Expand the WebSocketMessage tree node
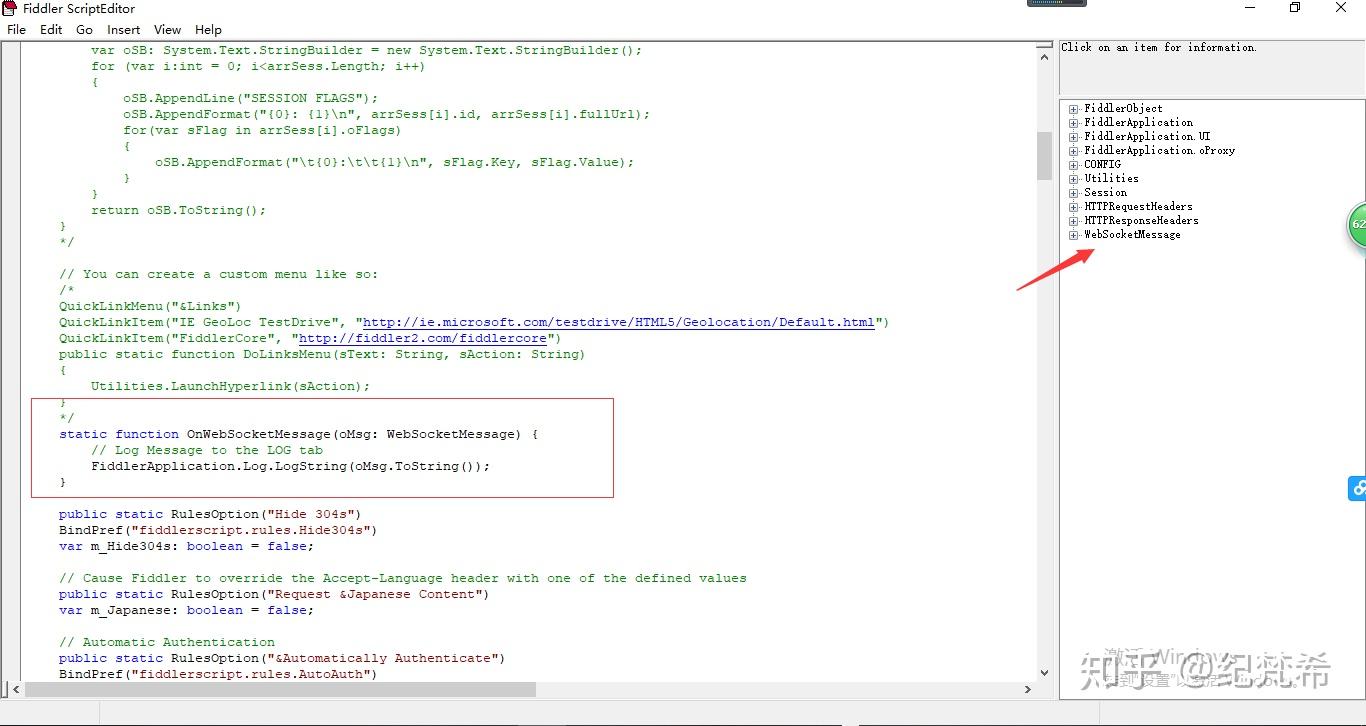The image size is (1366, 726). (x=1072, y=234)
